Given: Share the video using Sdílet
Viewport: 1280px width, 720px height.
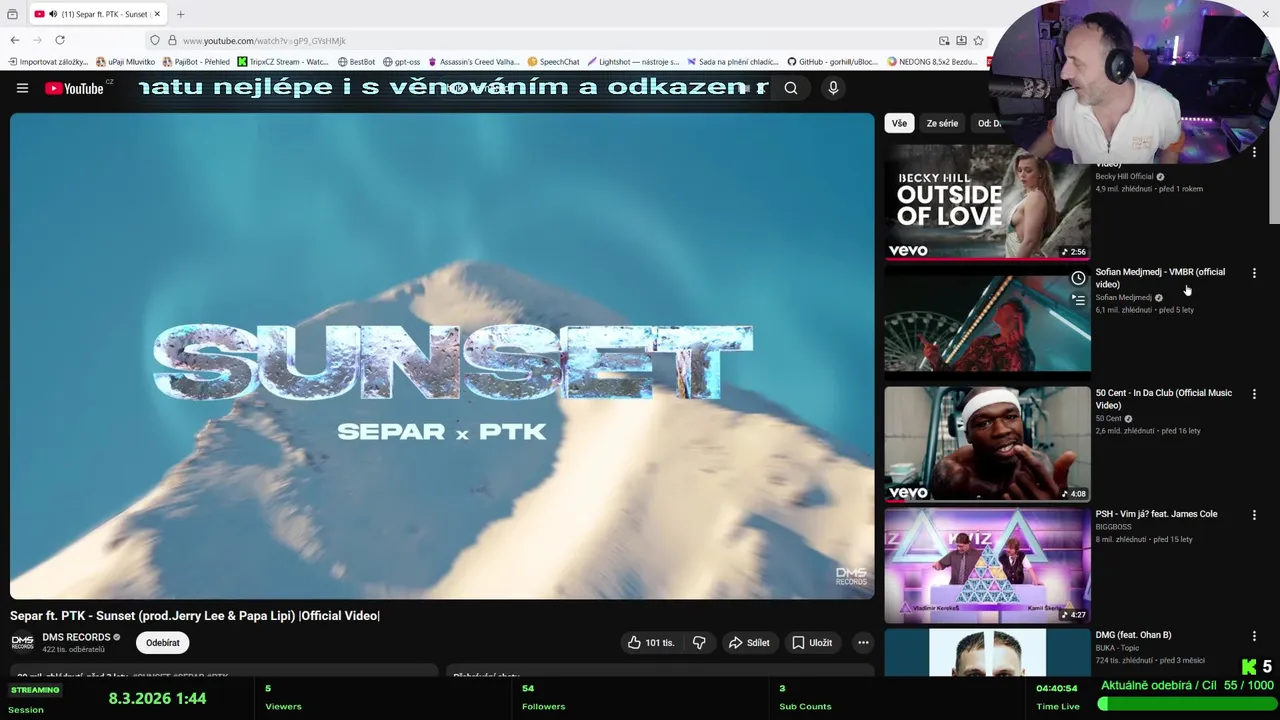Looking at the screenshot, I should pyautogui.click(x=749, y=643).
